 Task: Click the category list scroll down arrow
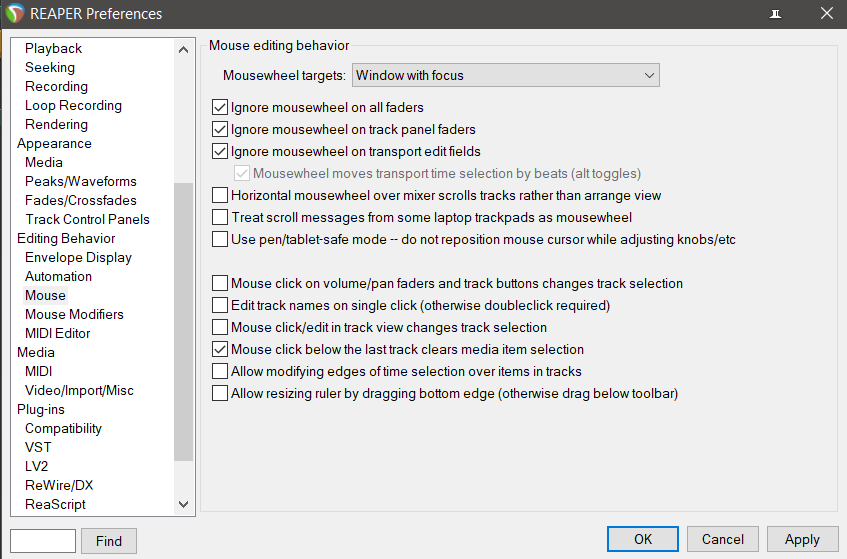184,504
